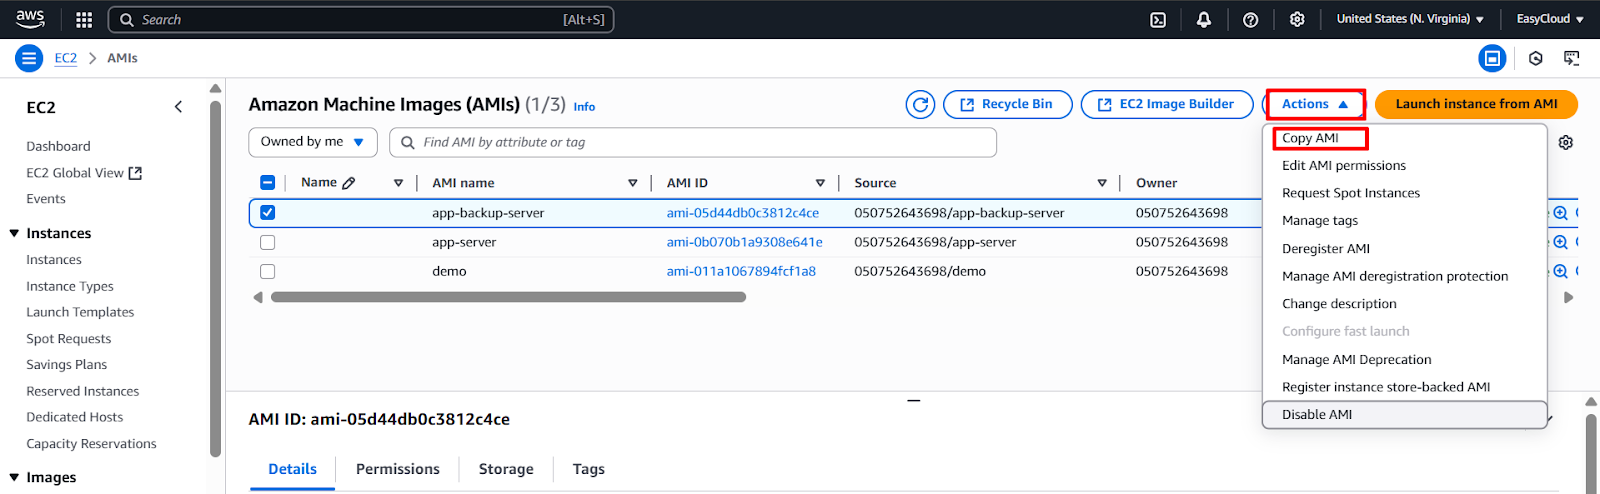Image resolution: width=1600 pixels, height=494 pixels.
Task: Open the Actions dropdown button
Action: 1315,104
